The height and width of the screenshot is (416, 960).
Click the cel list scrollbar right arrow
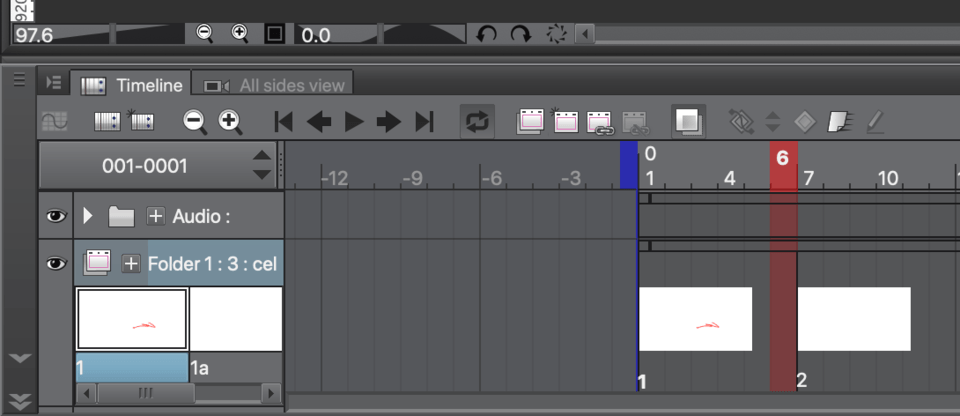(x=271, y=393)
